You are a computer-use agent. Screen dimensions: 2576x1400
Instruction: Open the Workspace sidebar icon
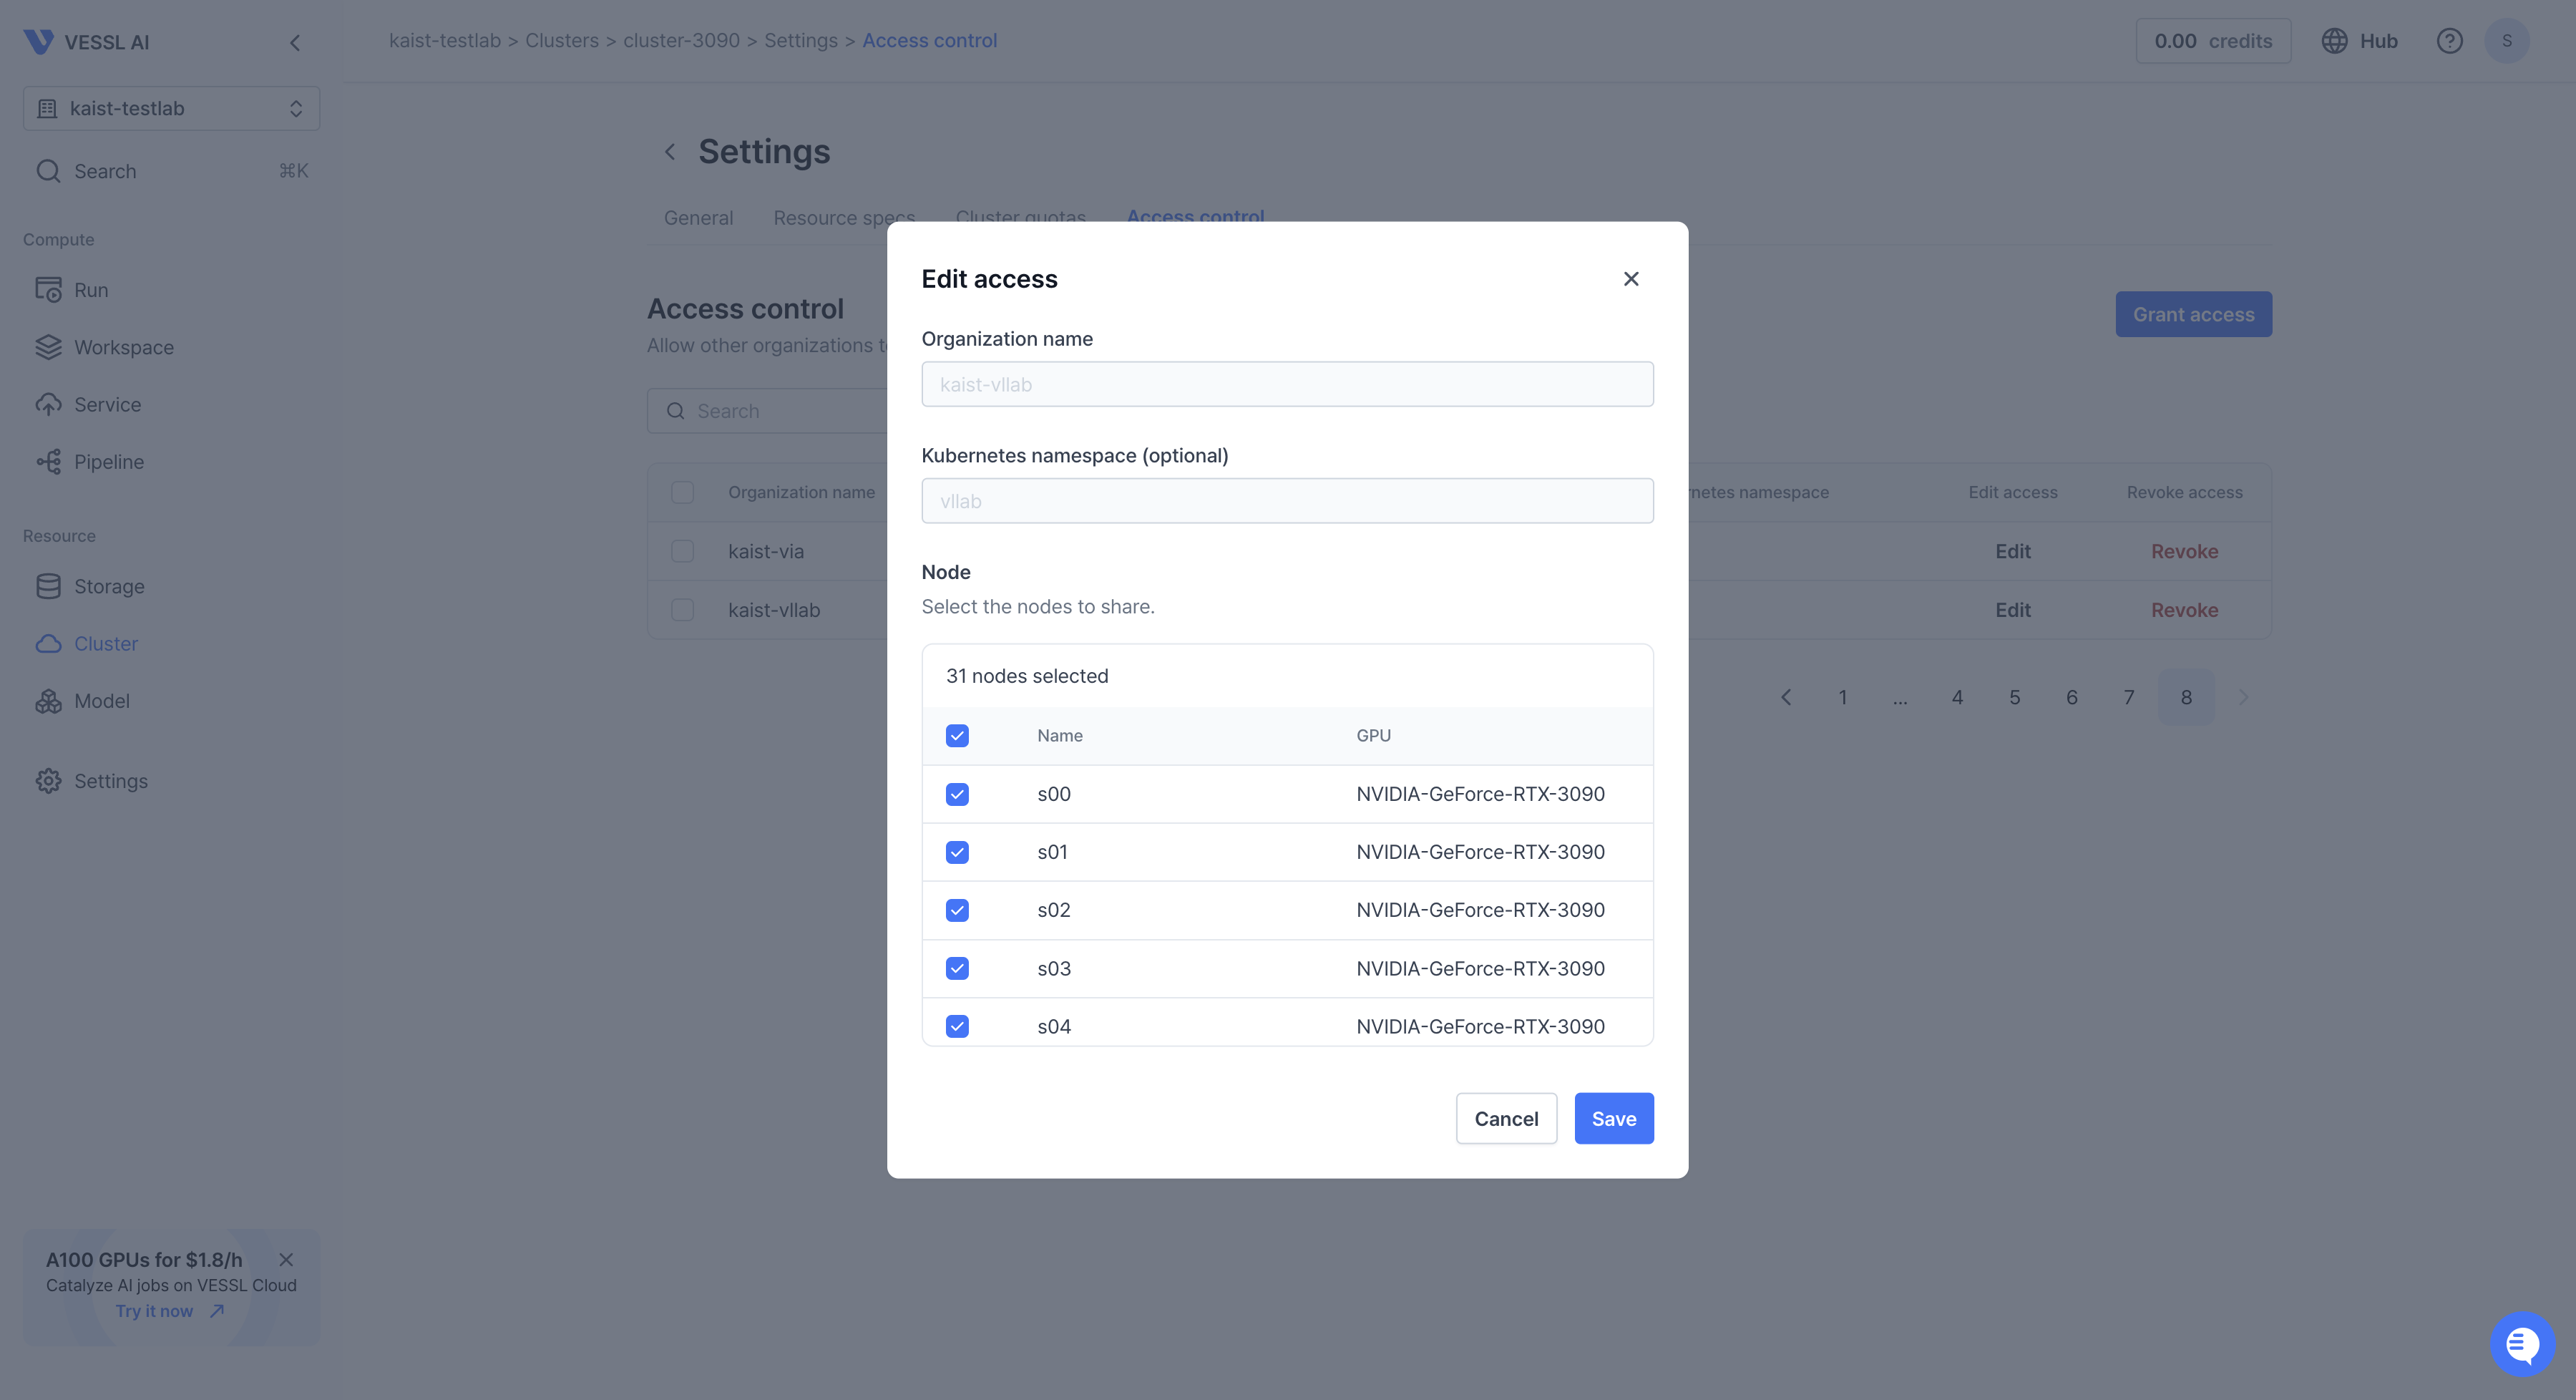48,347
